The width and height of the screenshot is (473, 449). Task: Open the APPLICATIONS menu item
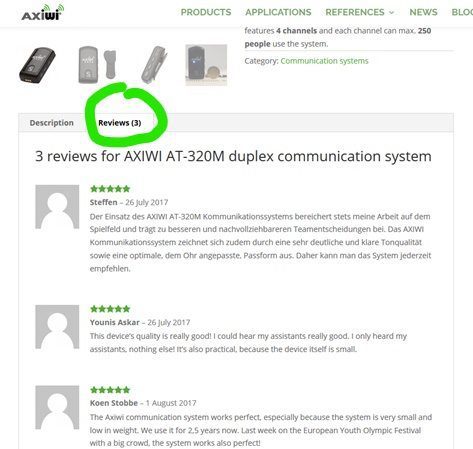(278, 12)
